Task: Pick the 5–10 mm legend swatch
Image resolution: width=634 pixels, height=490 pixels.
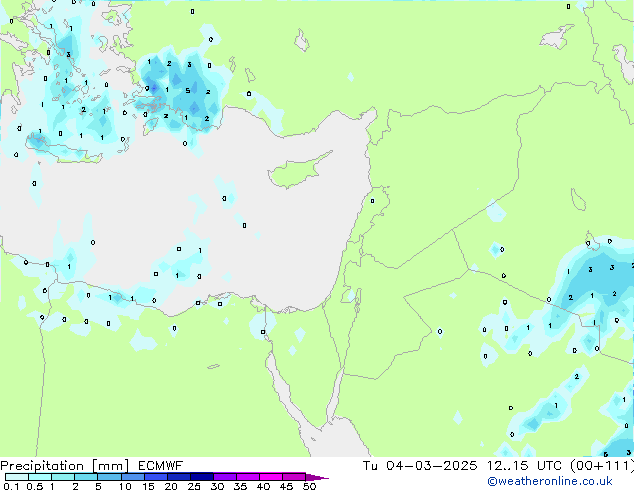Action: pos(110,477)
